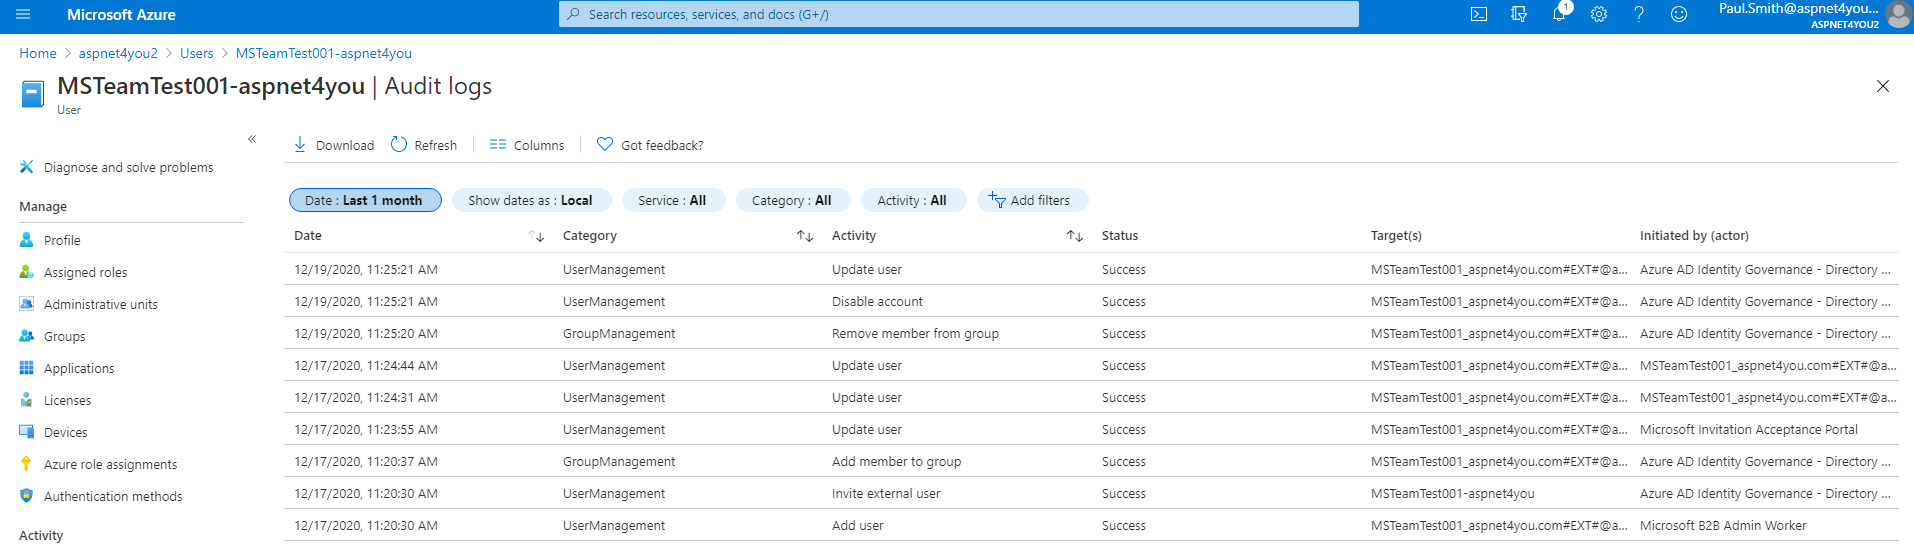
Task: Click the Add filters button text
Action: click(x=1040, y=200)
